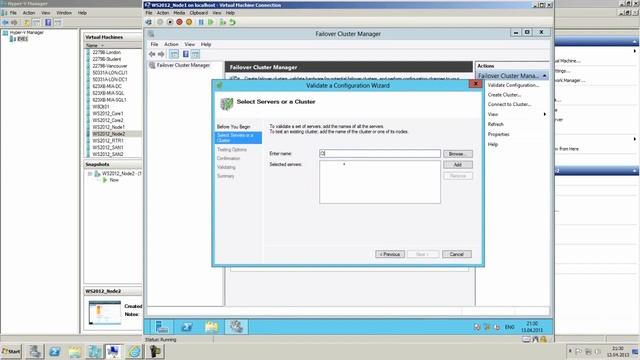Click the Up one level icon in Hyper-V Manager toolbar
Image resolution: width=640 pixels, height=360 pixels.
[x=27, y=22]
